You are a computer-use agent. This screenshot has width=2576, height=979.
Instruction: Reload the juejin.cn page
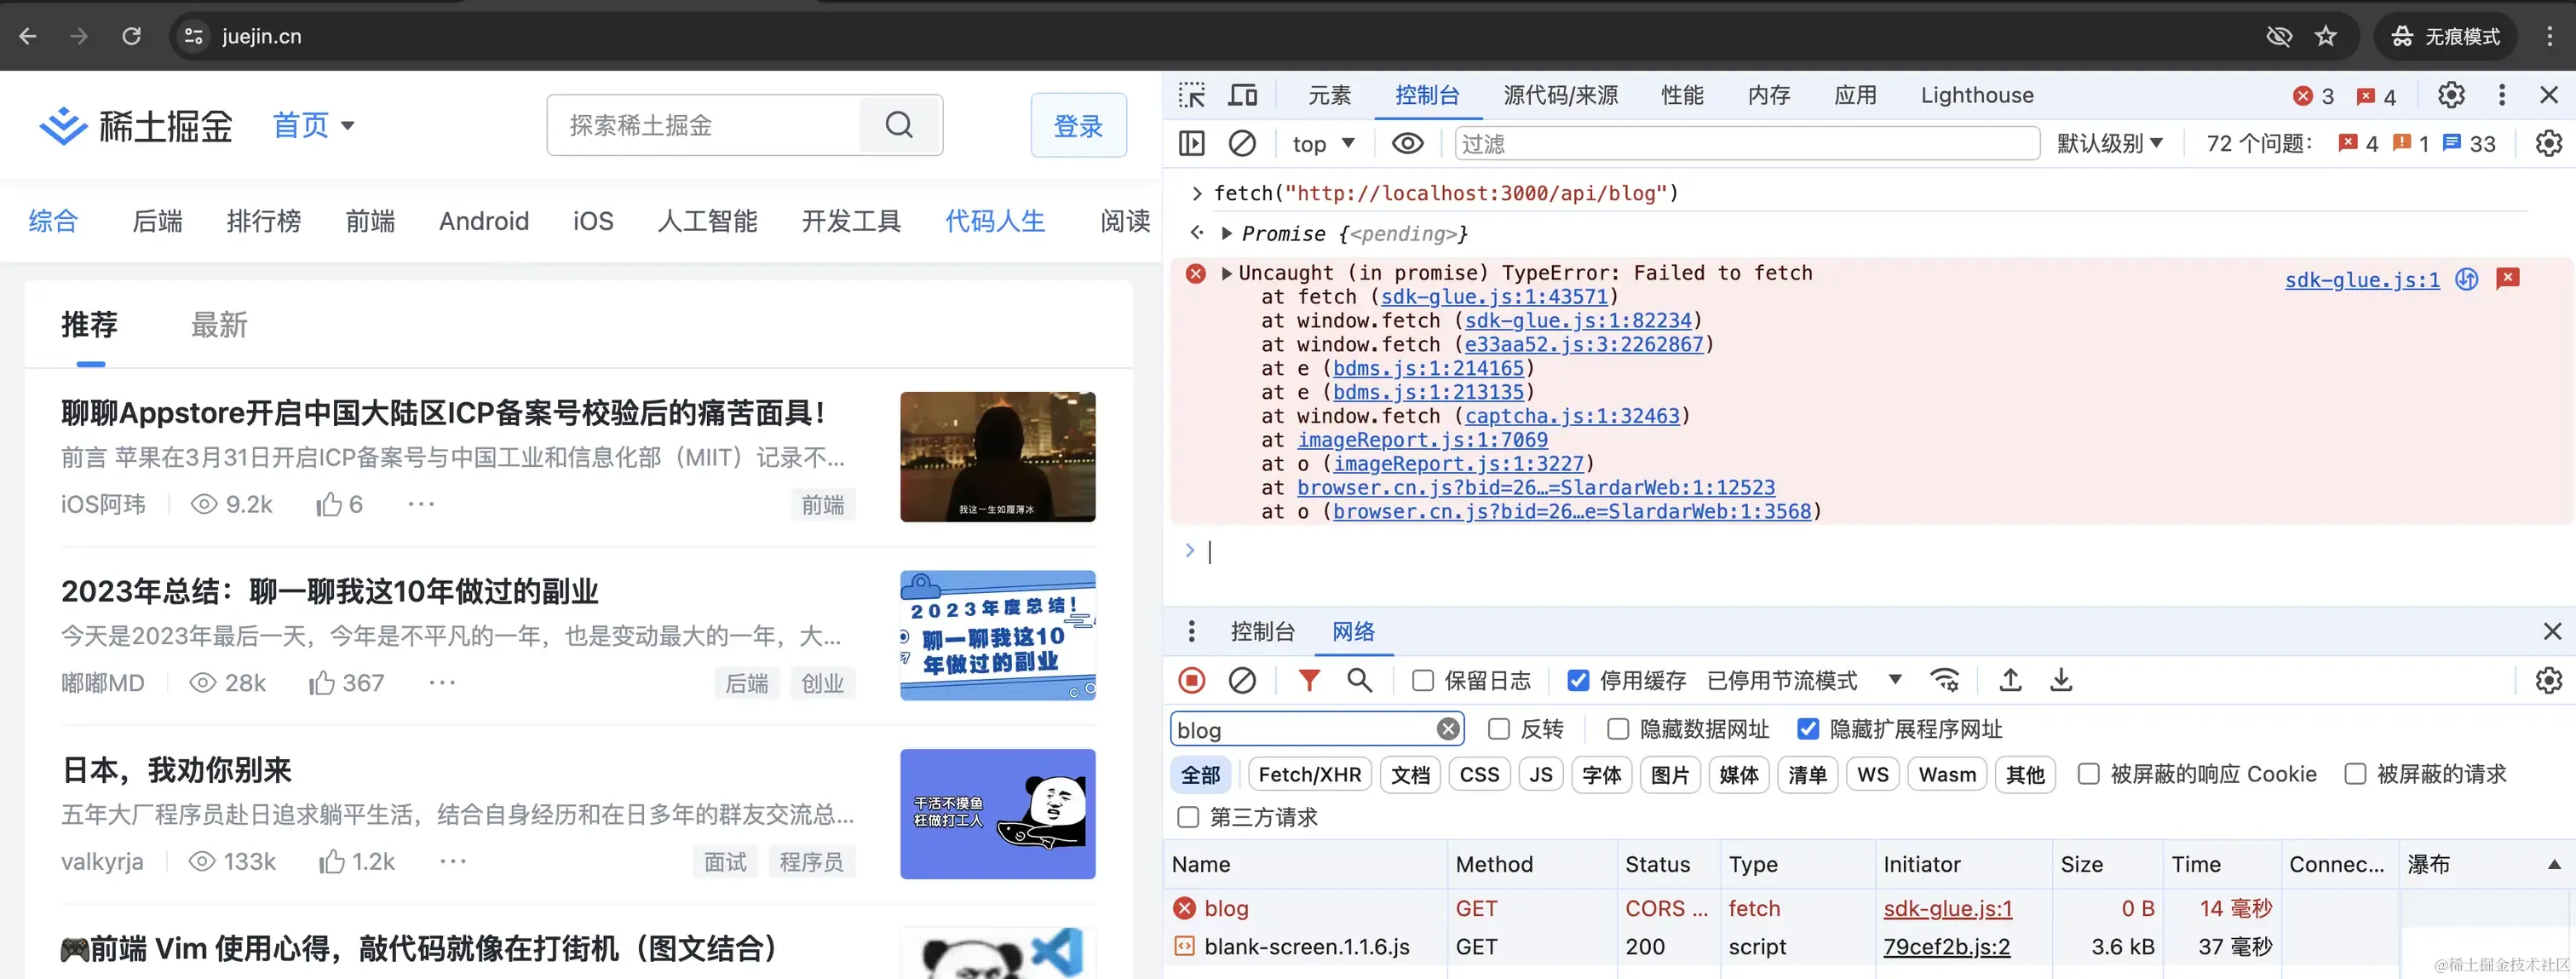131,36
